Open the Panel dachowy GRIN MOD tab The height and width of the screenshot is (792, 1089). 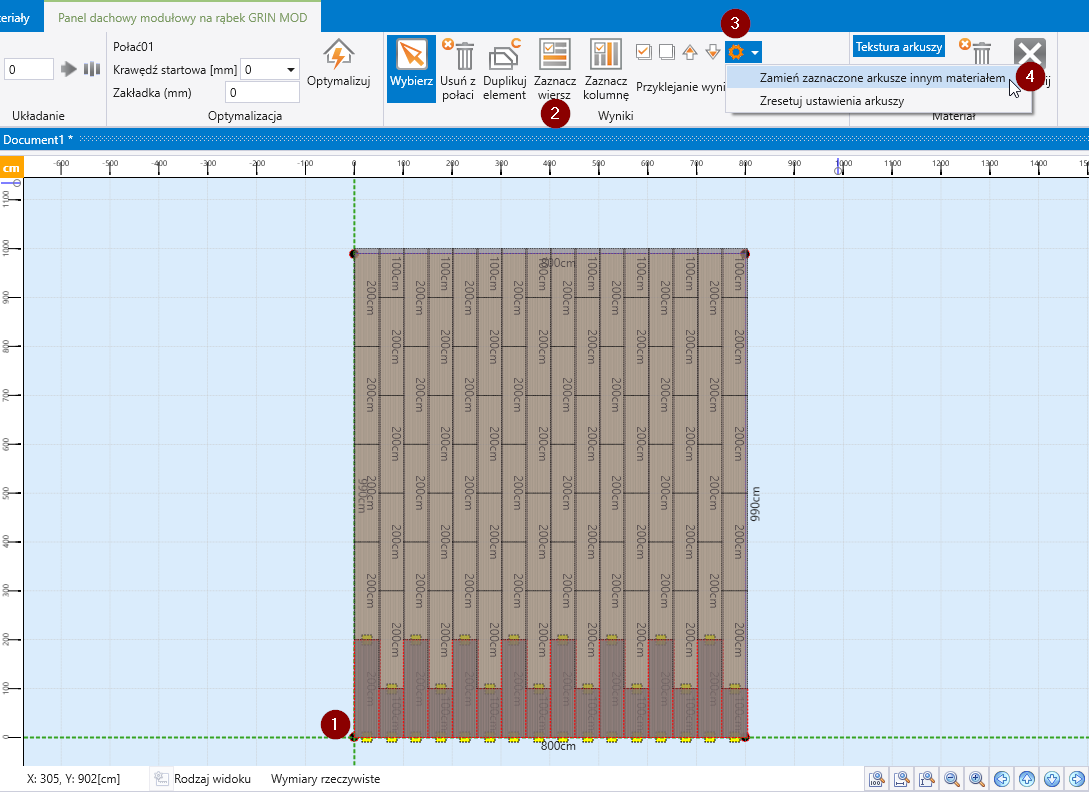click(184, 17)
